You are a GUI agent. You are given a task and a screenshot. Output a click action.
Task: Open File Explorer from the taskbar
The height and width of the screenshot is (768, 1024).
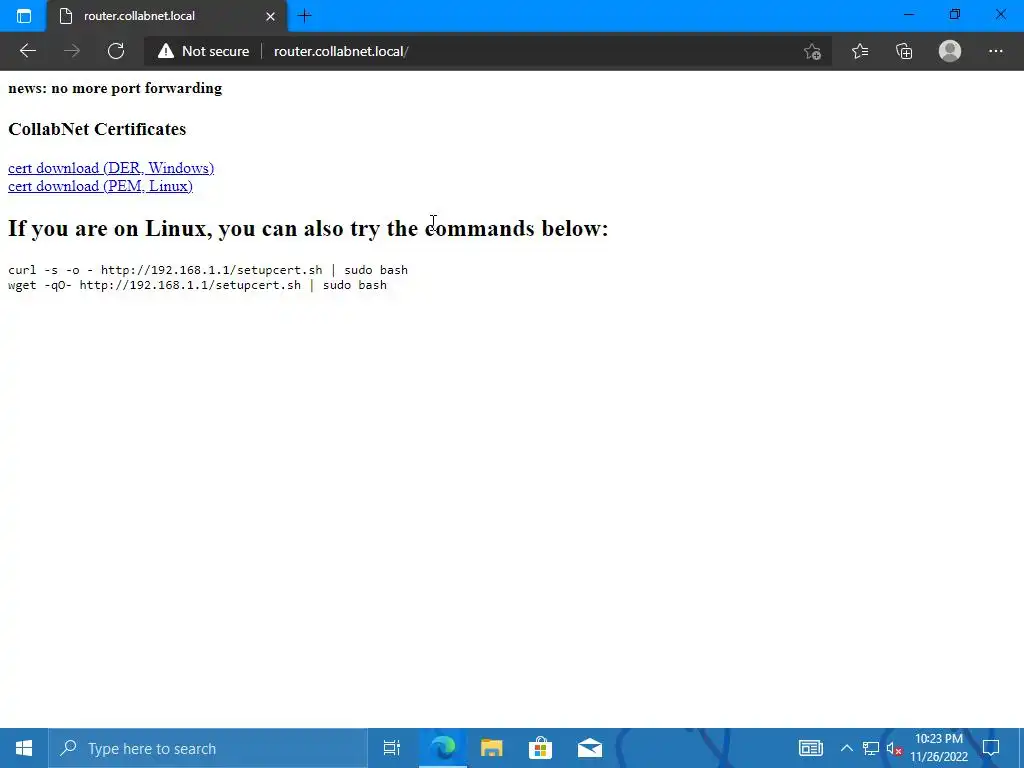coord(492,748)
